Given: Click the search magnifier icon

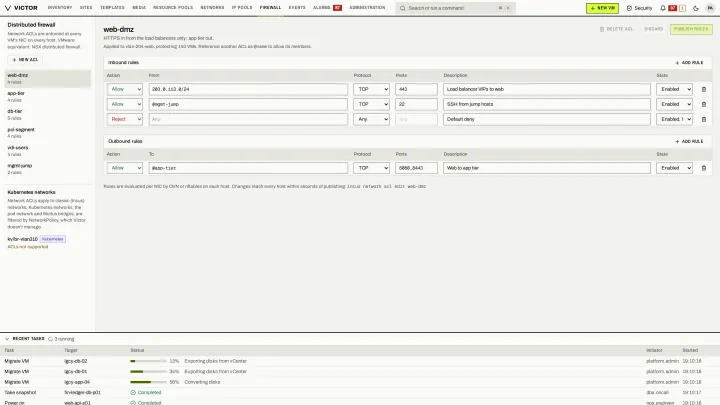Looking at the screenshot, I should (x=403, y=8).
